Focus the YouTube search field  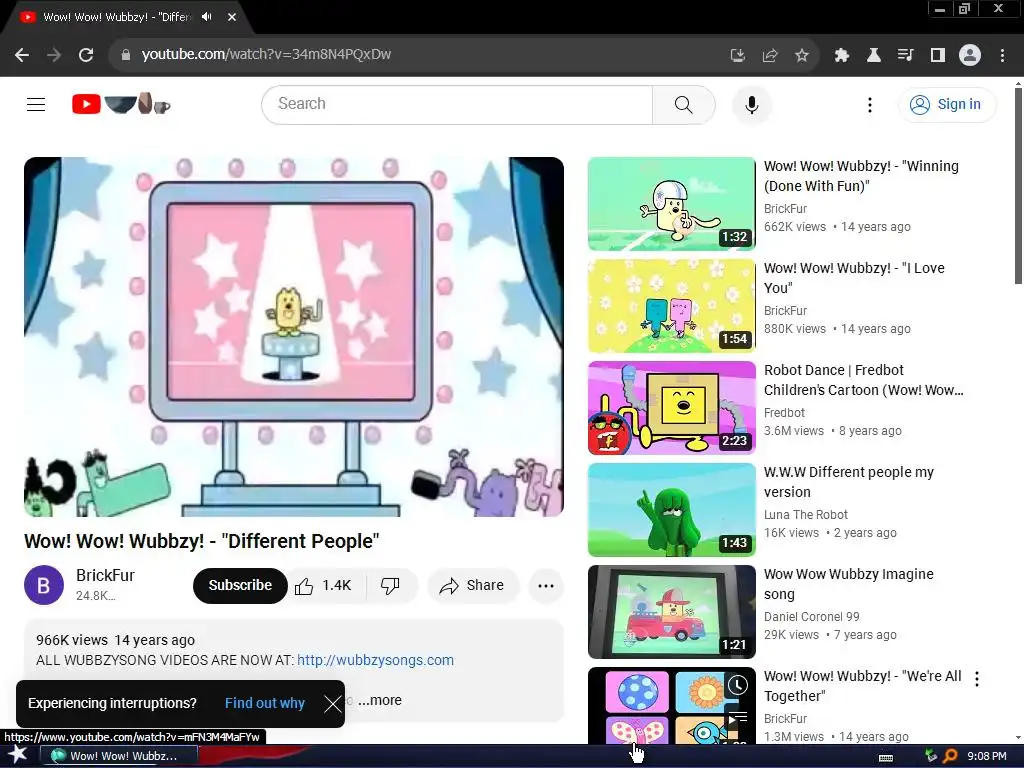coord(457,104)
